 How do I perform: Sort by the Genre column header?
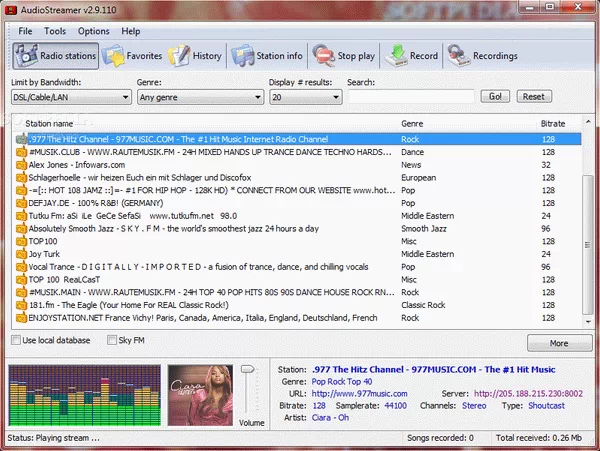[x=412, y=124]
